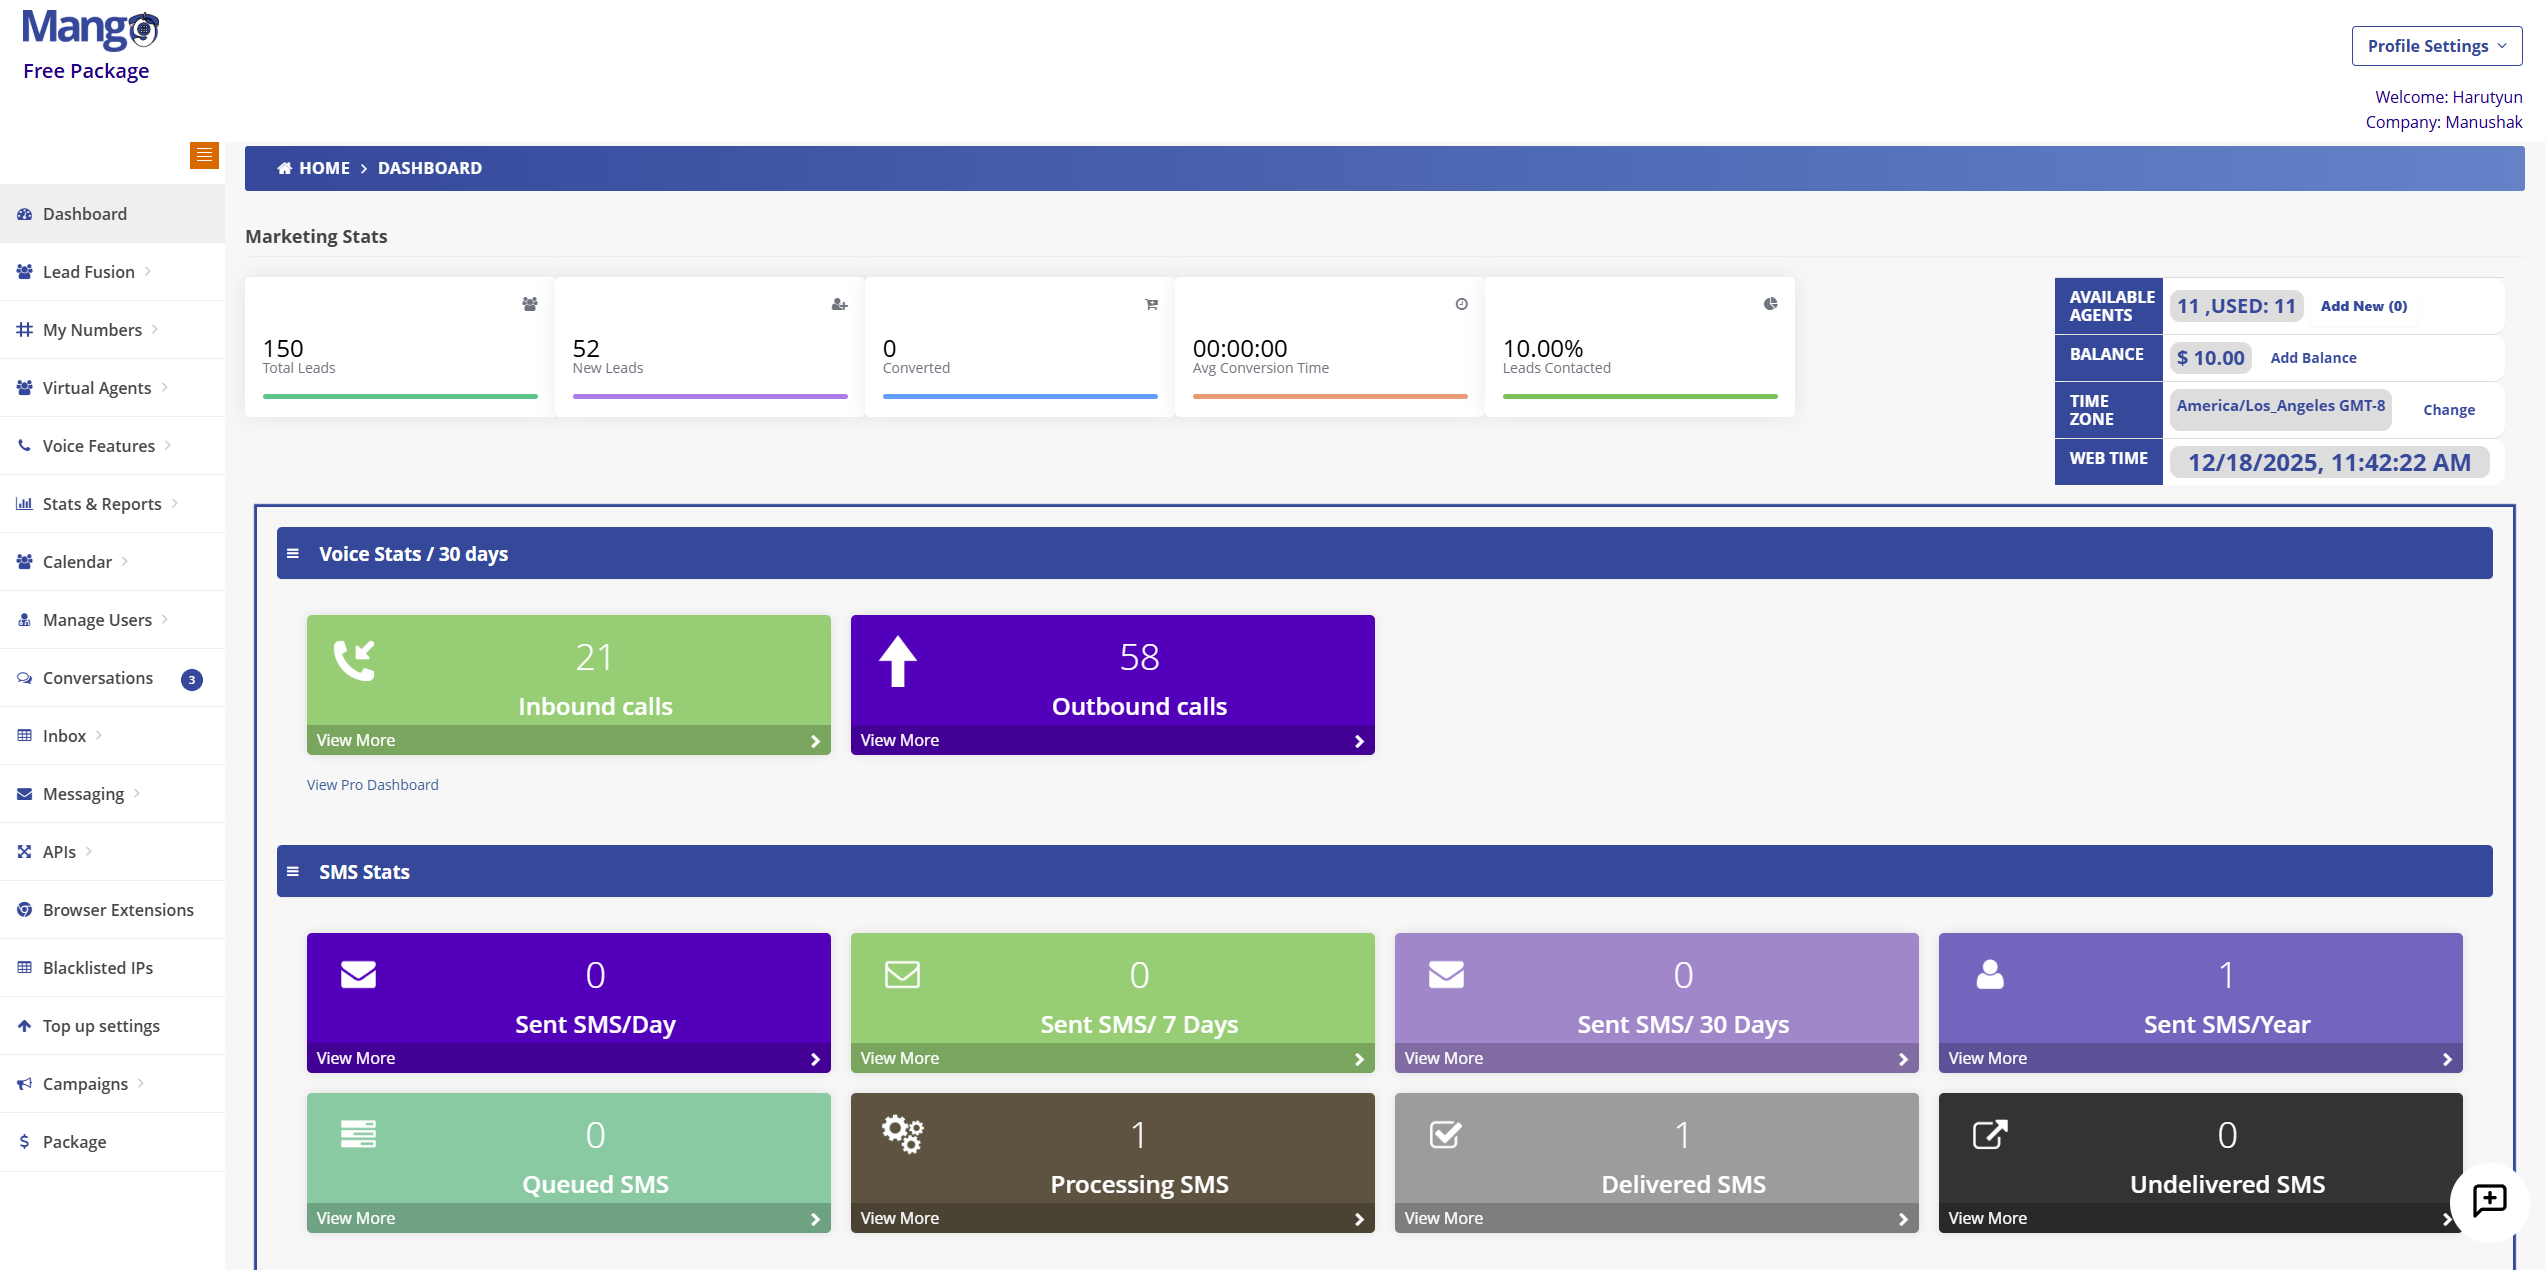Expand the Virtual Agents menu item

coord(97,387)
